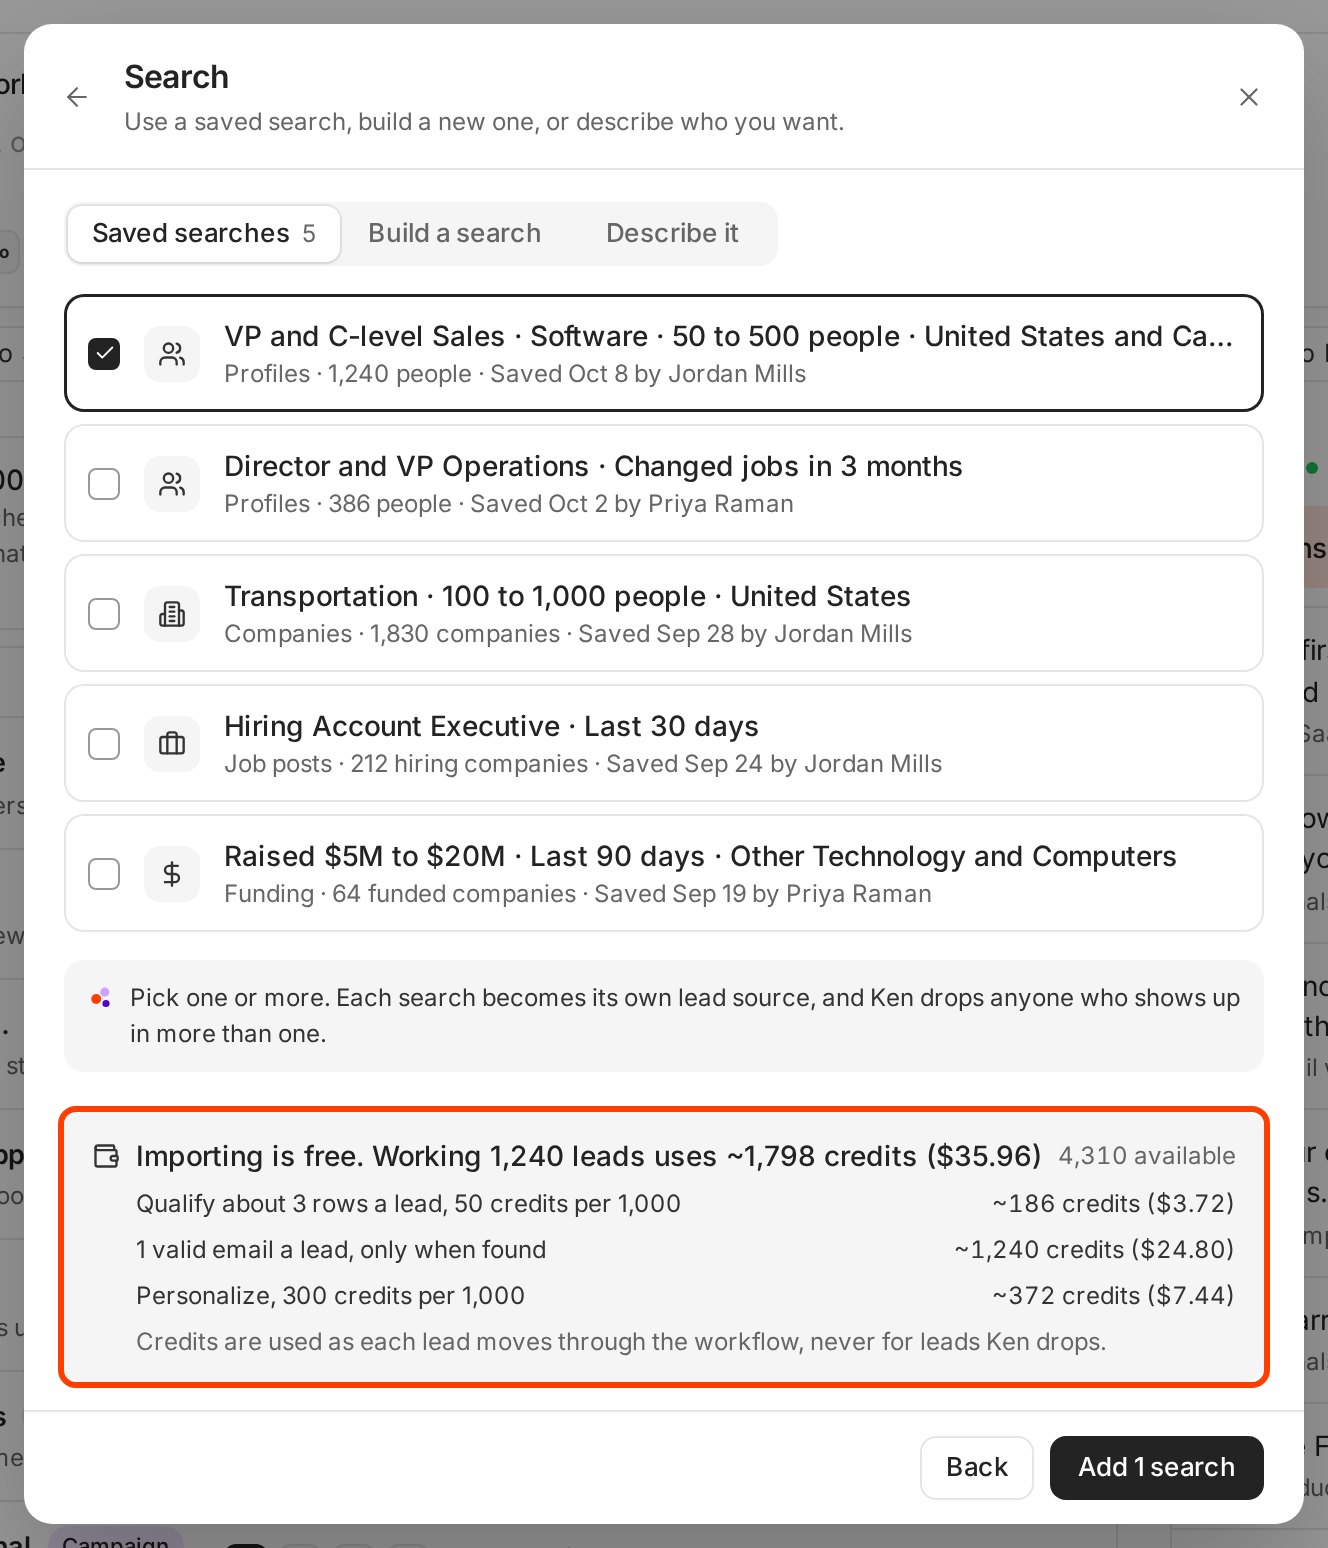Click the Add 1 search button
Viewport: 1328px width, 1548px height.
tap(1157, 1468)
